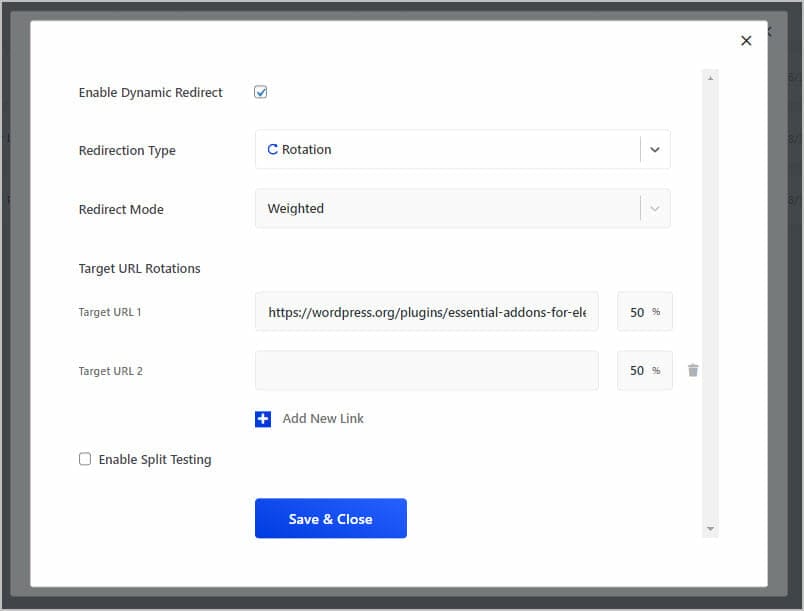Click the blue plus icon
This screenshot has height=611, width=804.
point(263,419)
